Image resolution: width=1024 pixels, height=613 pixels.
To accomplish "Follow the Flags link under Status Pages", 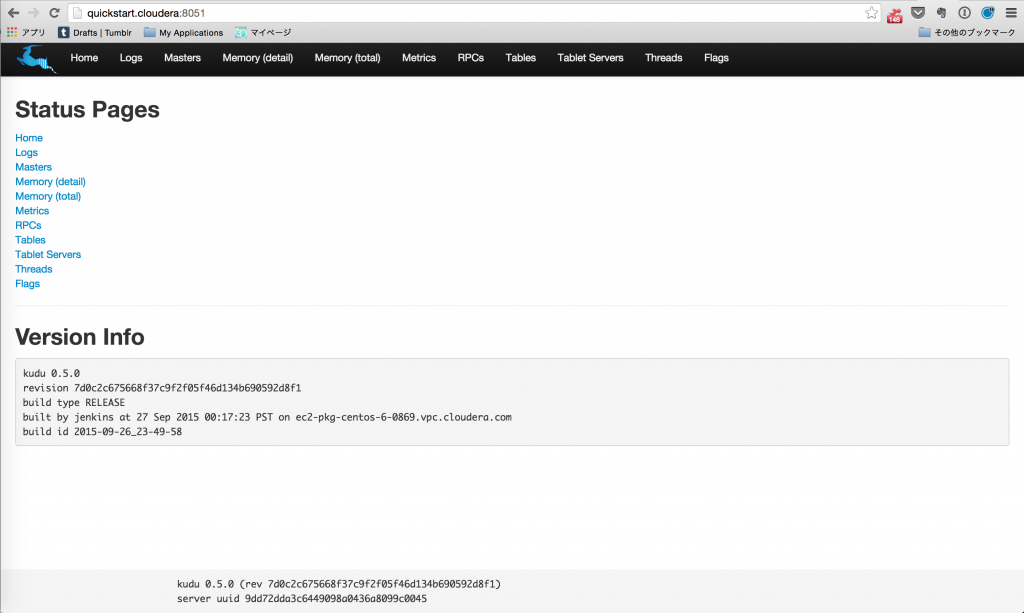I will [27, 284].
